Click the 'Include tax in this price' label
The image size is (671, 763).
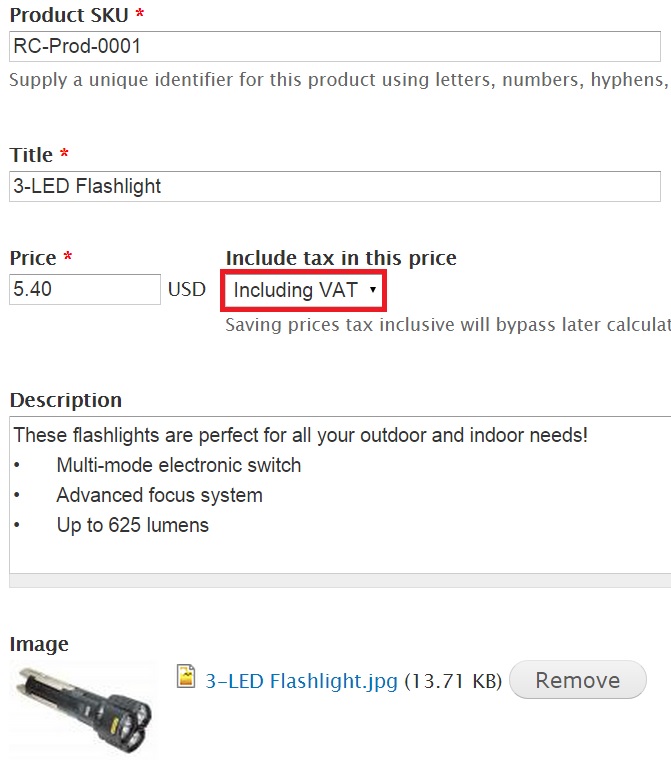pyautogui.click(x=341, y=258)
